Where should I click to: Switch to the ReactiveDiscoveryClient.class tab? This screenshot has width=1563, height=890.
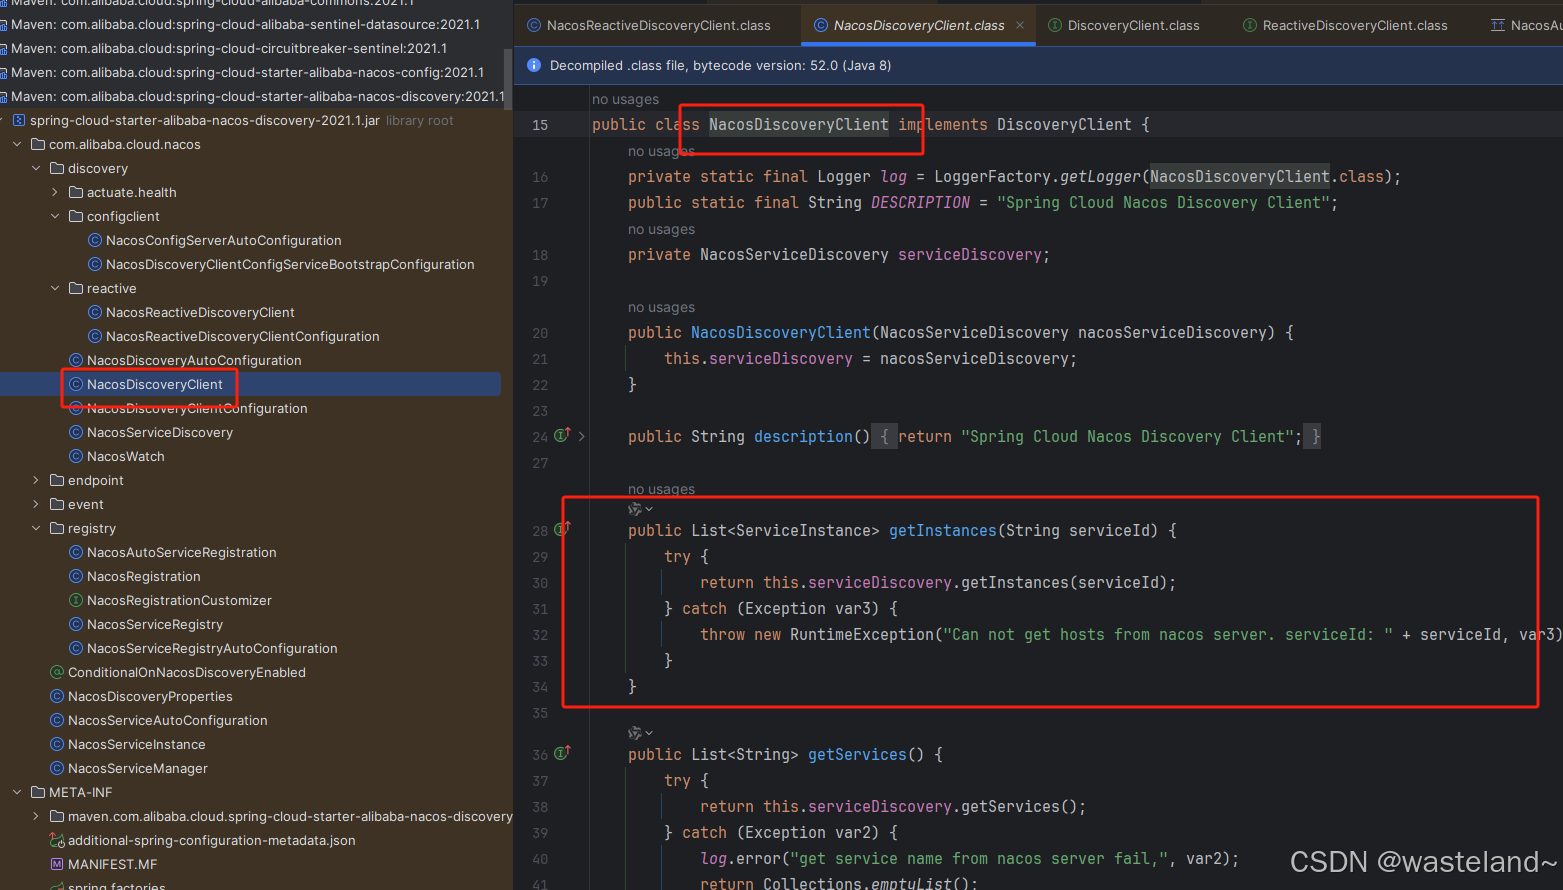(x=1345, y=25)
